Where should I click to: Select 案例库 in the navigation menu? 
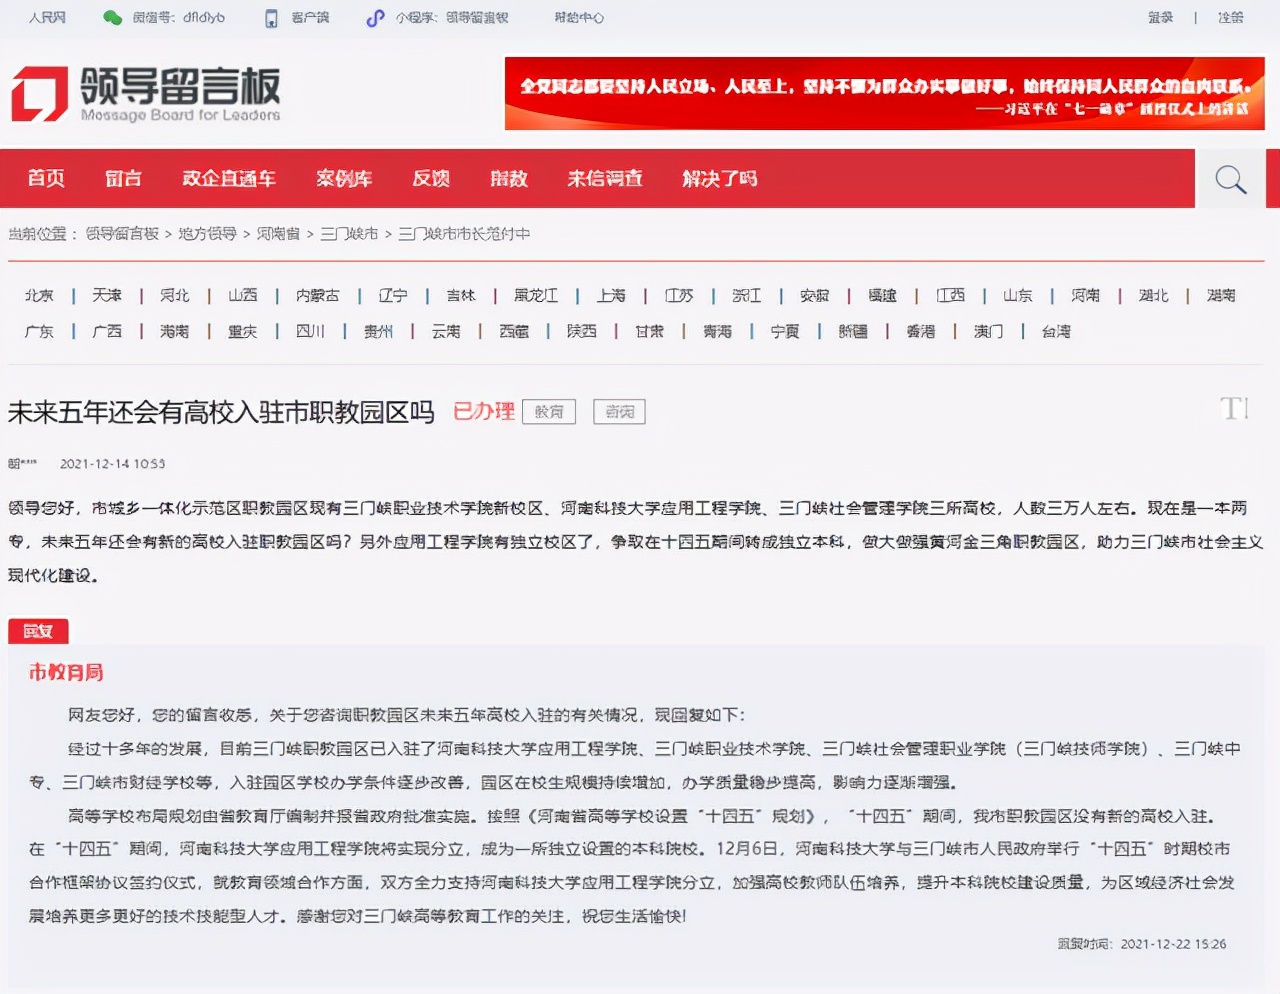pos(344,178)
